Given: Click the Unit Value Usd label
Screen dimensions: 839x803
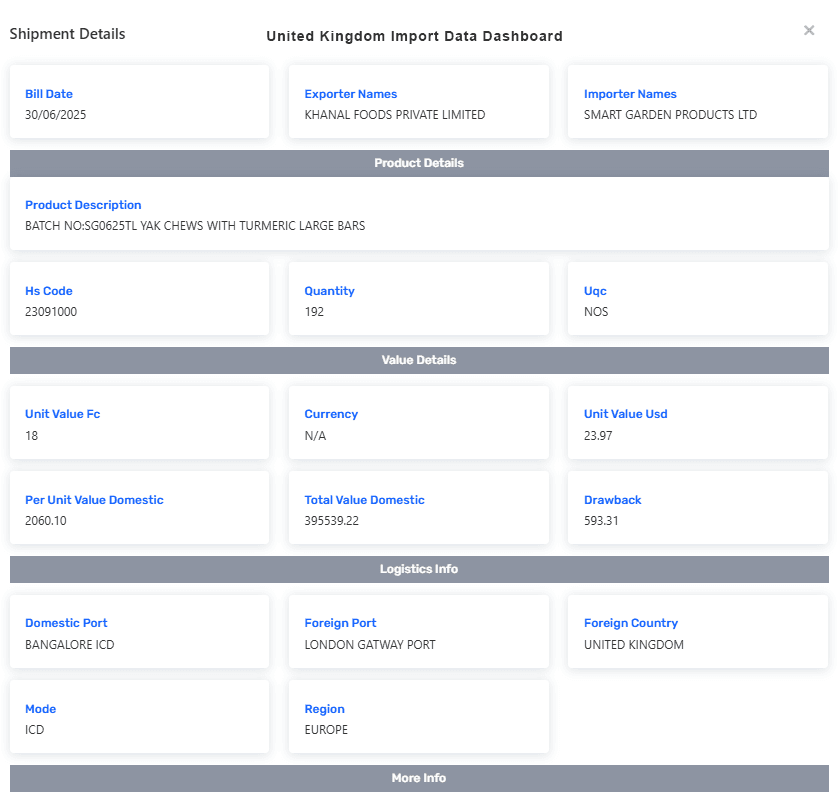Looking at the screenshot, I should (626, 414).
